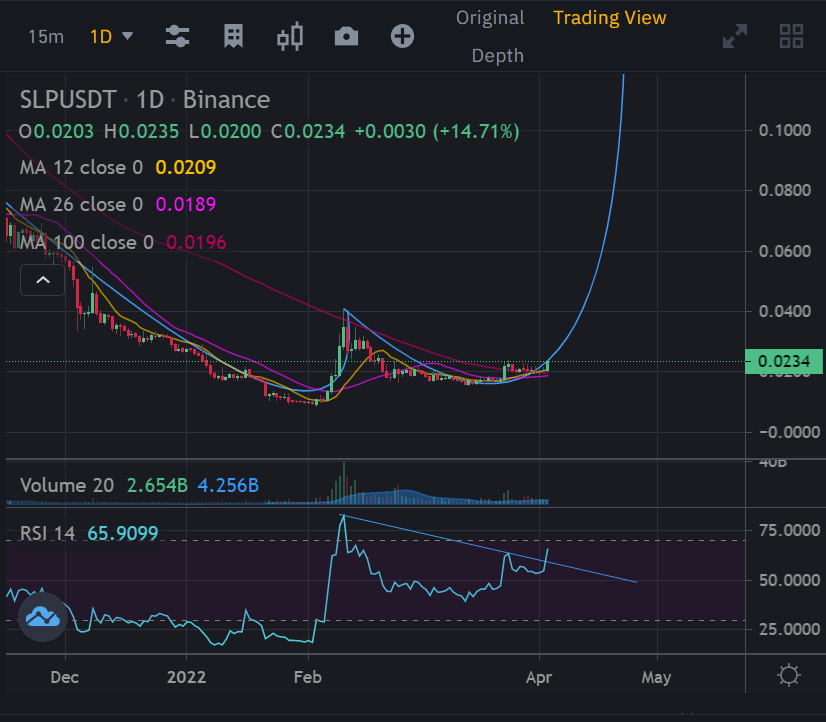Image resolution: width=826 pixels, height=722 pixels.
Task: Click the volume value 2.654B
Action: [x=157, y=485]
